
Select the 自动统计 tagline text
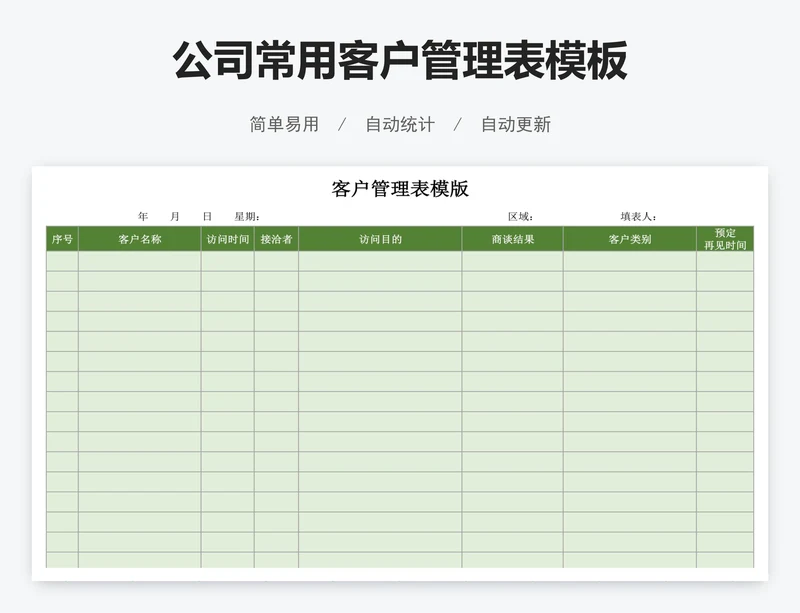[x=400, y=125]
